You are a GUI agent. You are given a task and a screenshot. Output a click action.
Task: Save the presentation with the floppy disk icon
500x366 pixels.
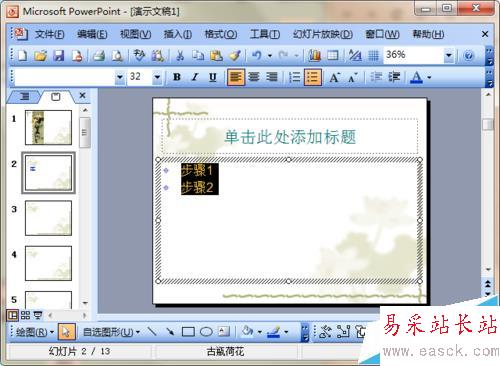59,55
